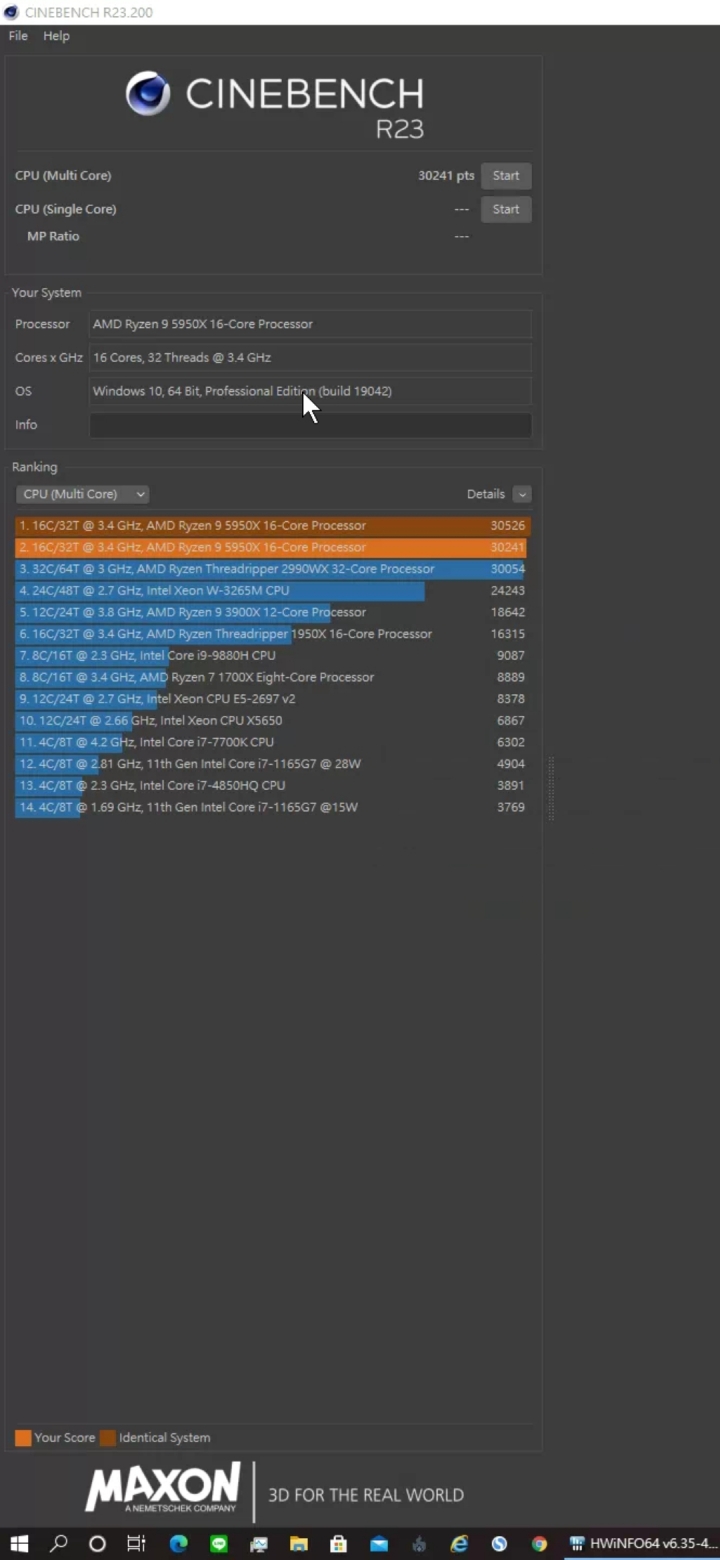Launch Google Chrome from taskbar
This screenshot has height=1560, width=720.
click(x=539, y=1544)
